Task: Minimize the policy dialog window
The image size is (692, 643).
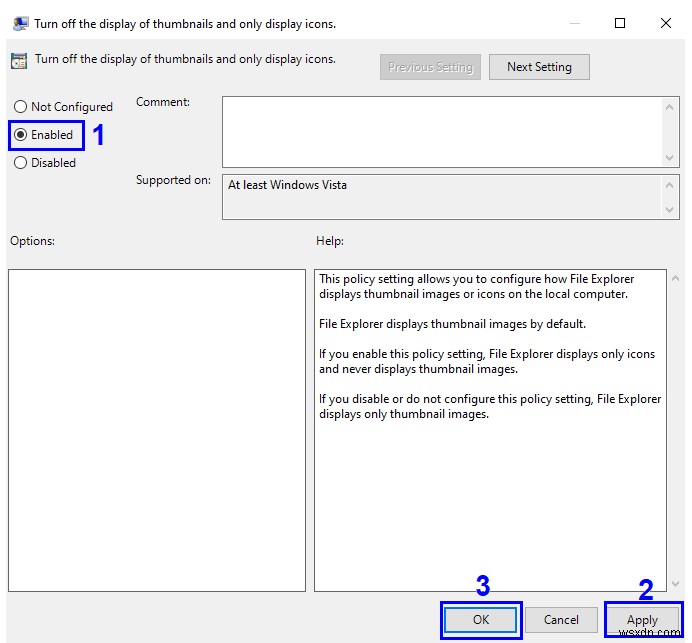Action: (575, 23)
